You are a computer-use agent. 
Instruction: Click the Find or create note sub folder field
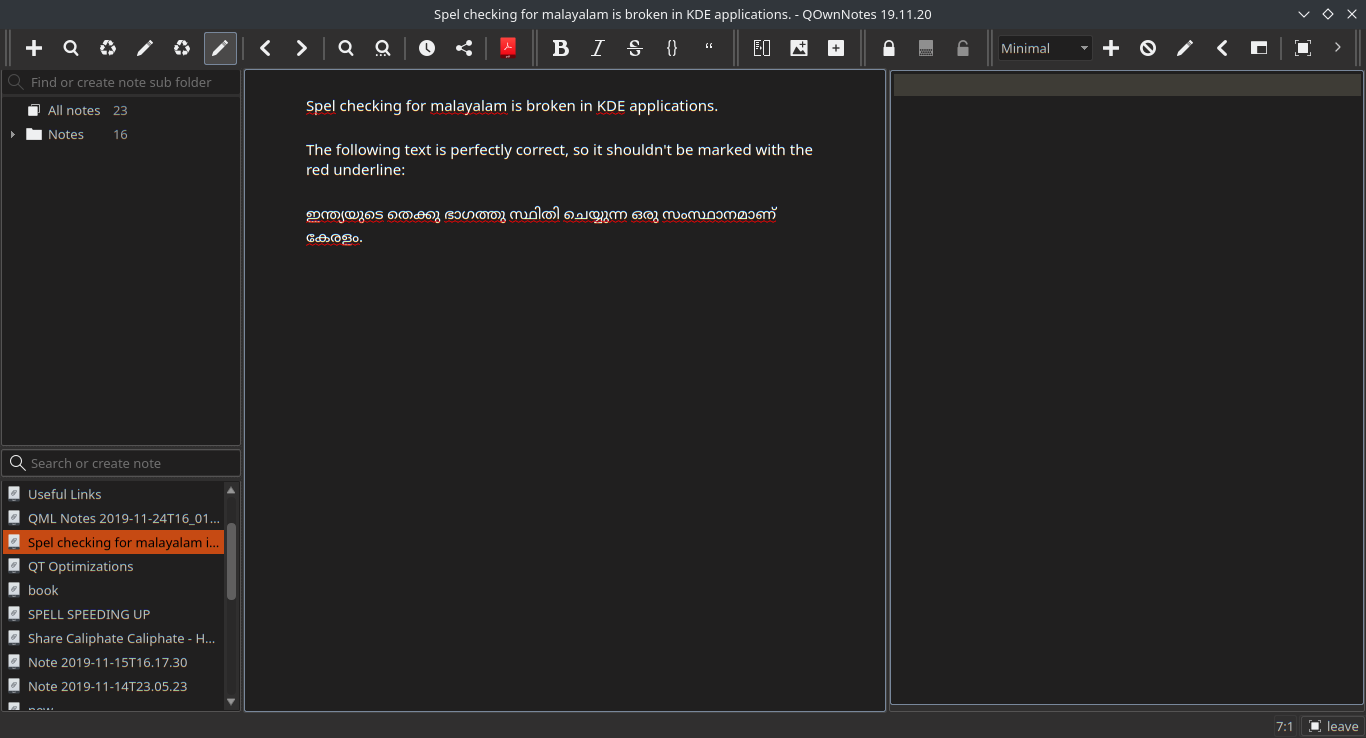tap(122, 82)
